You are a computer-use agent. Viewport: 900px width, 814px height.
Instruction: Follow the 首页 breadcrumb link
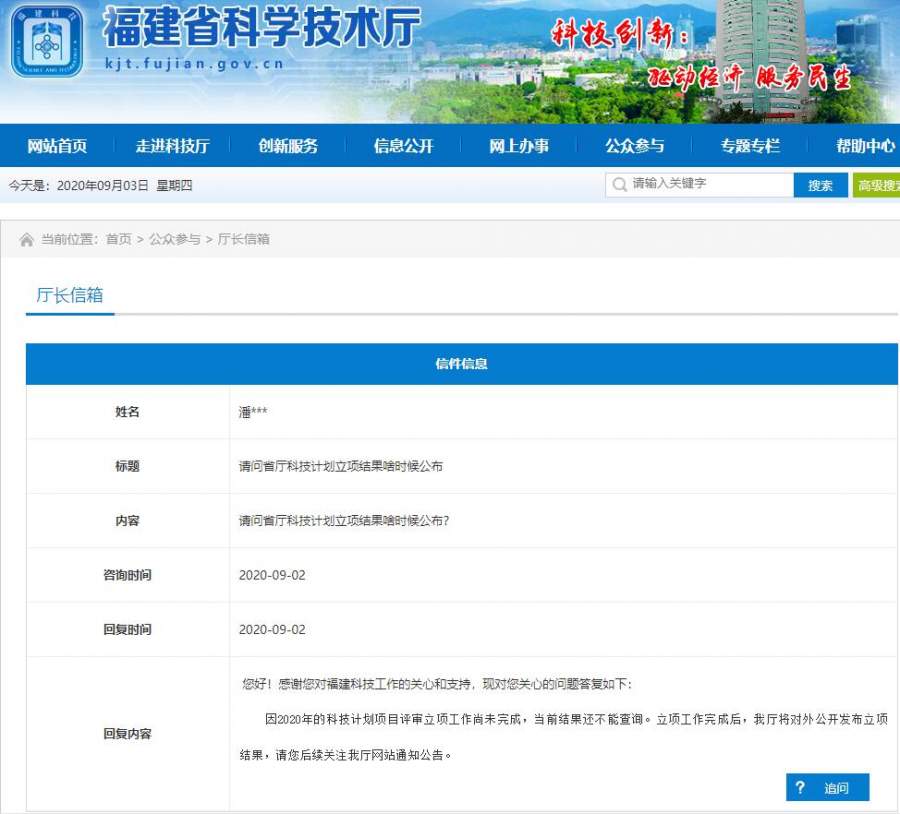tap(118, 240)
